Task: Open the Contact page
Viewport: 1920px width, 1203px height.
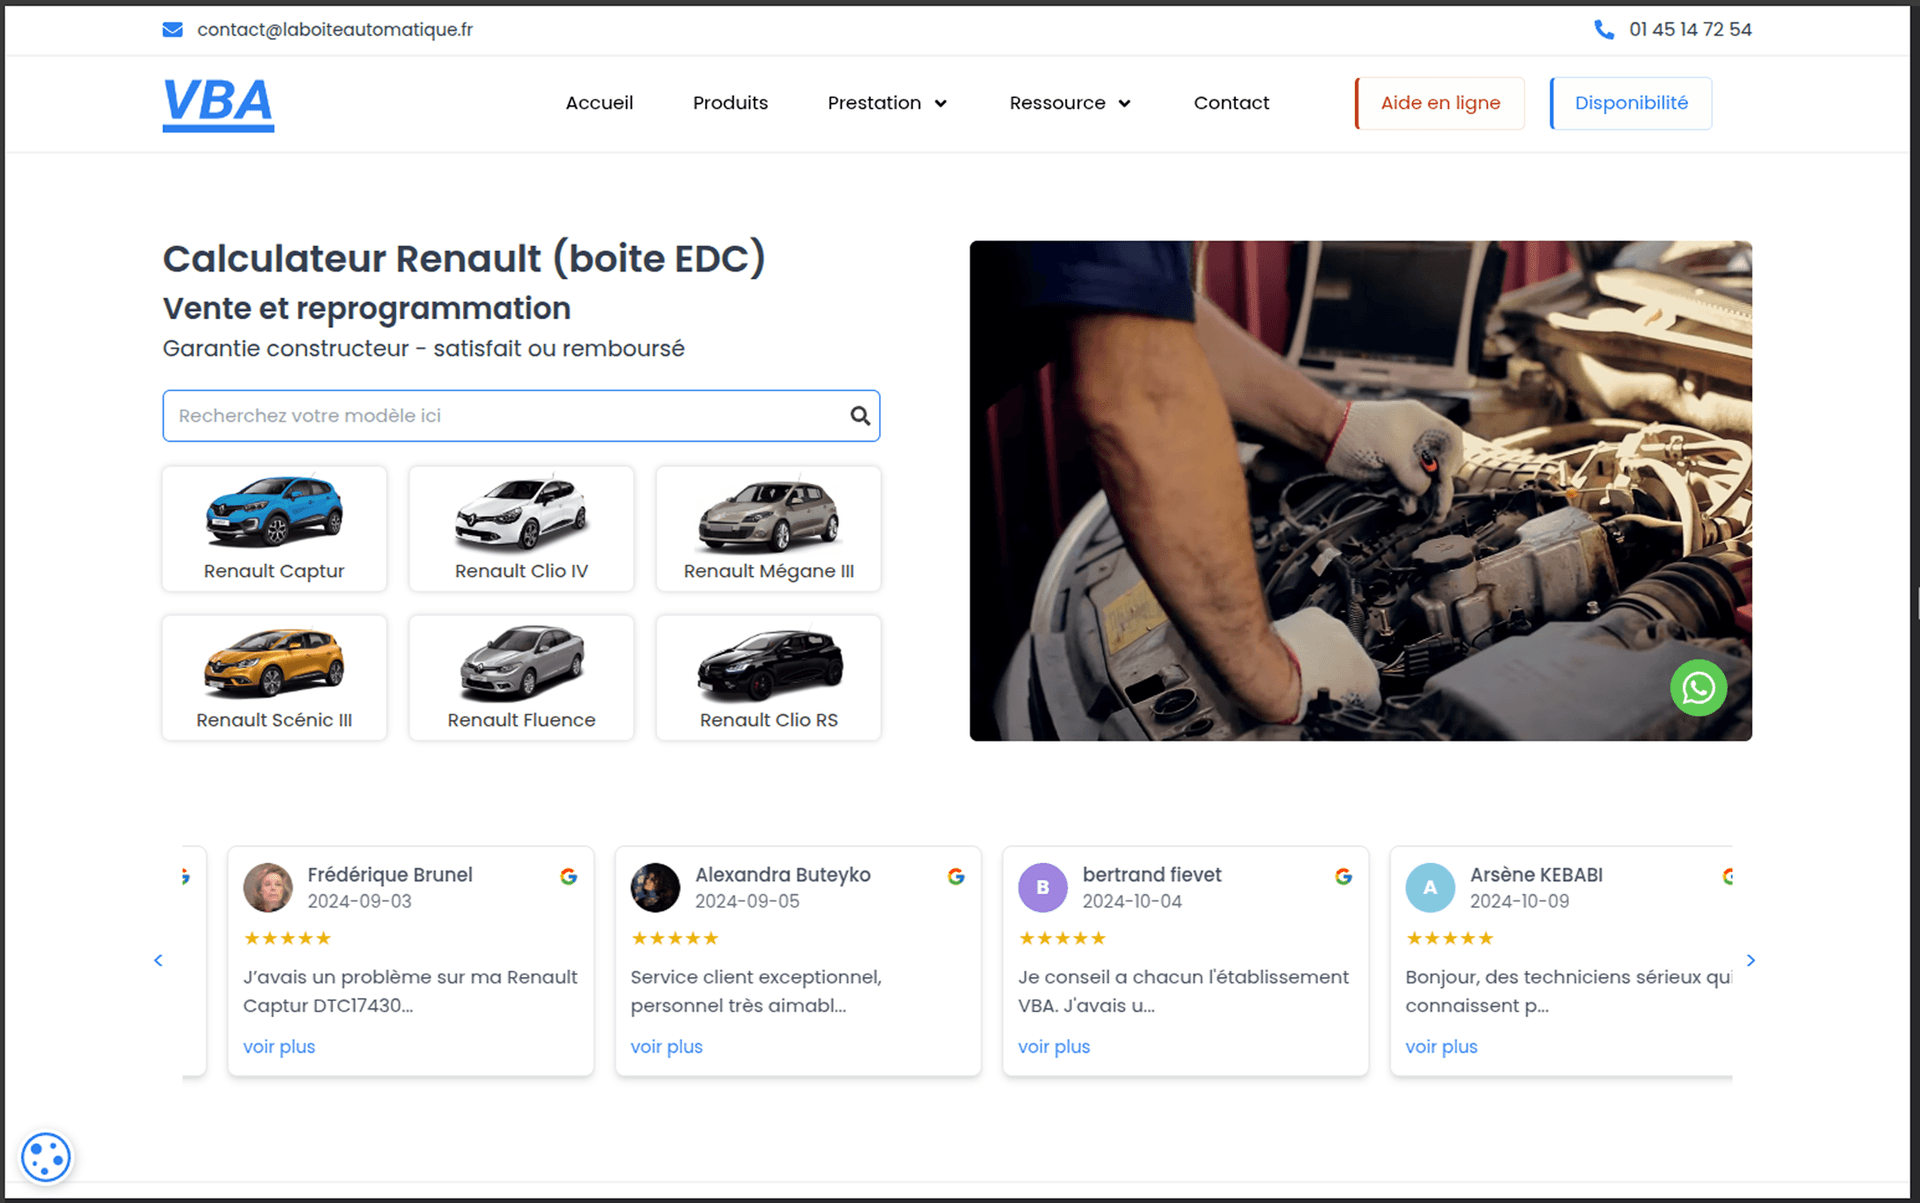Action: 1231,103
